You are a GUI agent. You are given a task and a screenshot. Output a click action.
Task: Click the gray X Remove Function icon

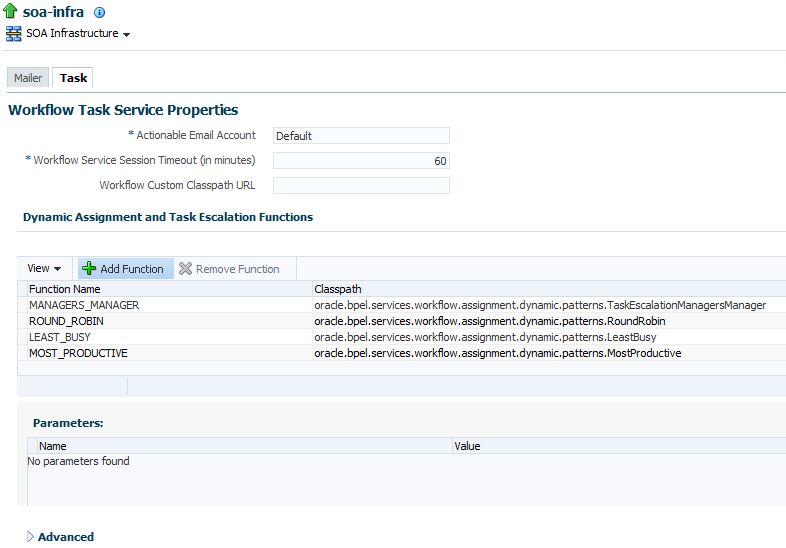click(x=185, y=269)
